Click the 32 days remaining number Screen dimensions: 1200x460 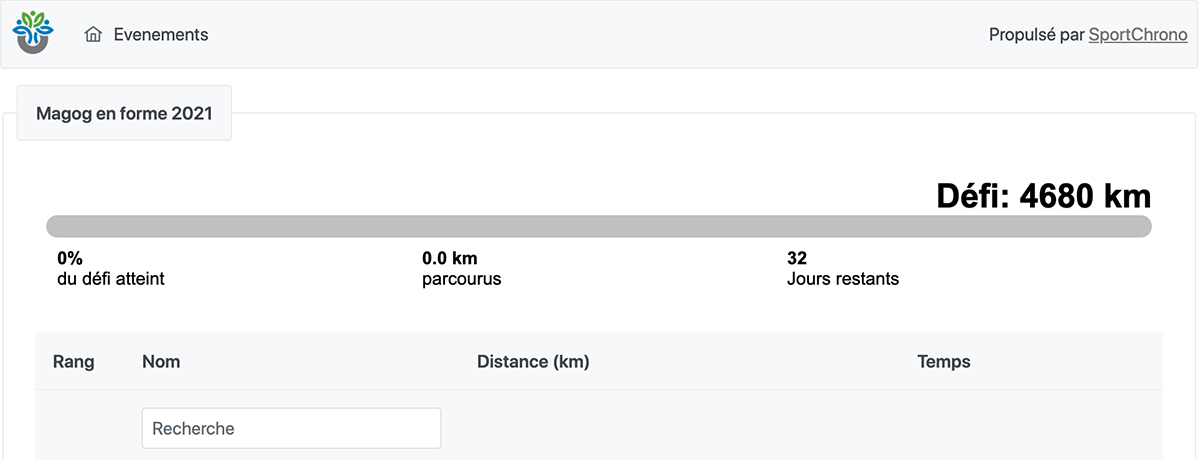click(x=797, y=258)
